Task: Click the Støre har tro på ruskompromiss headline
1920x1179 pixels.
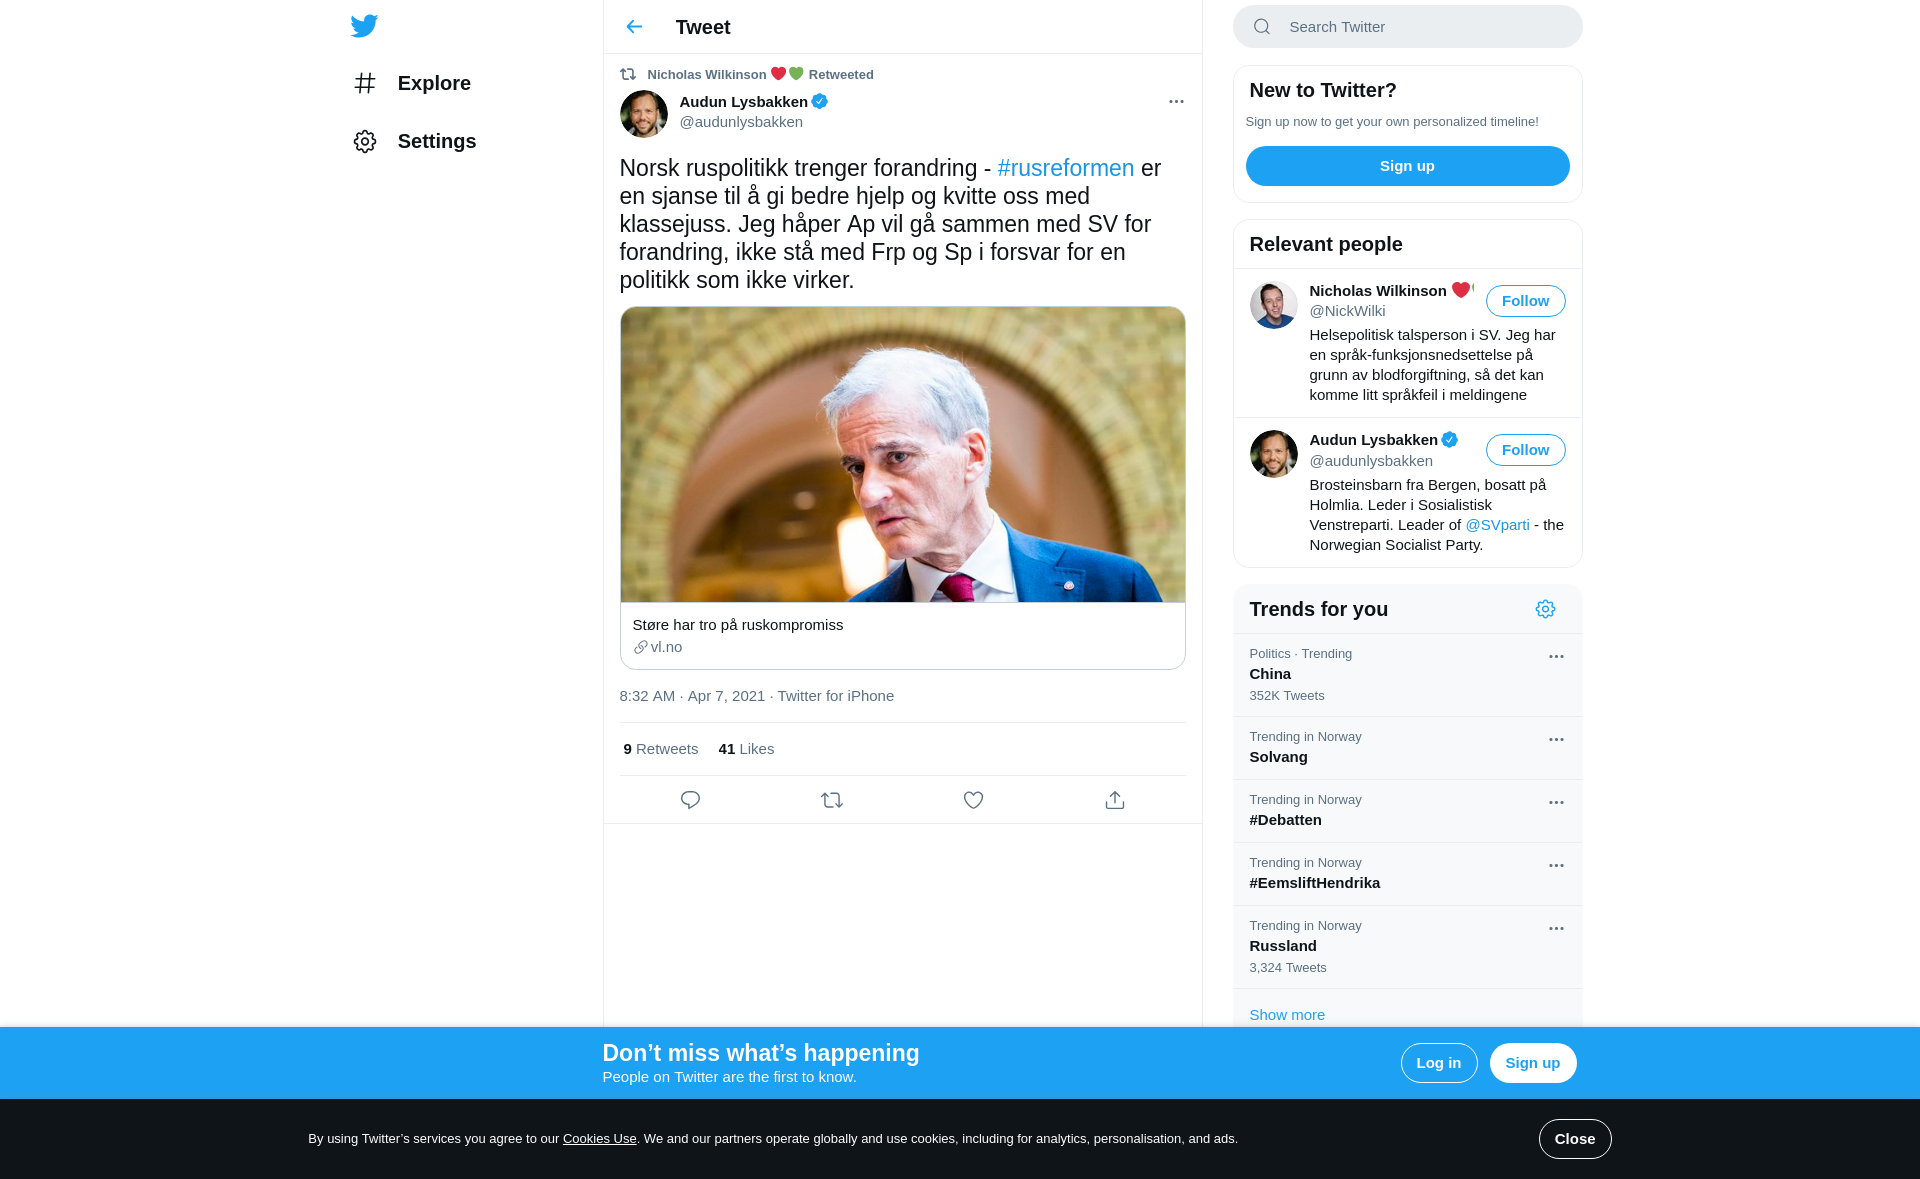Action: [x=738, y=625]
